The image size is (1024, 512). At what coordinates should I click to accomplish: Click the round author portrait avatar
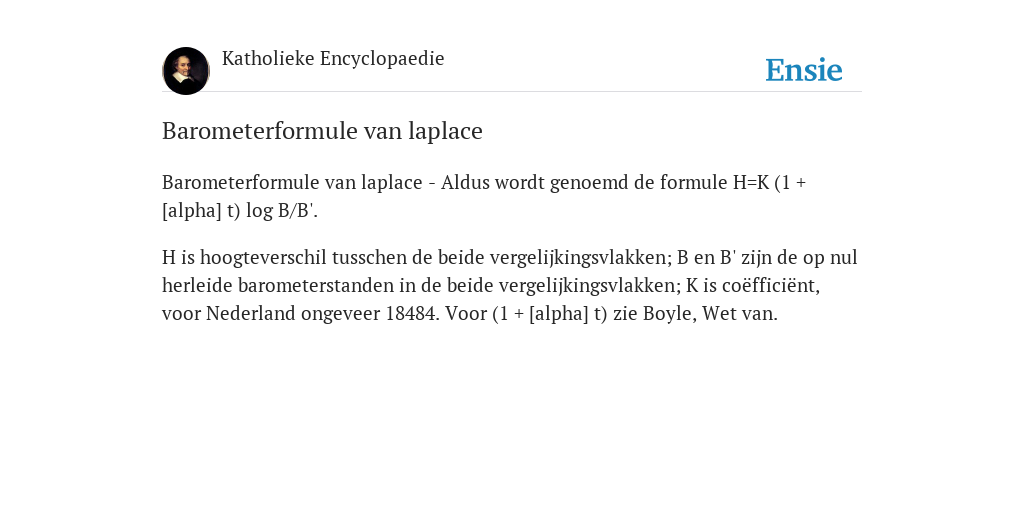point(185,71)
